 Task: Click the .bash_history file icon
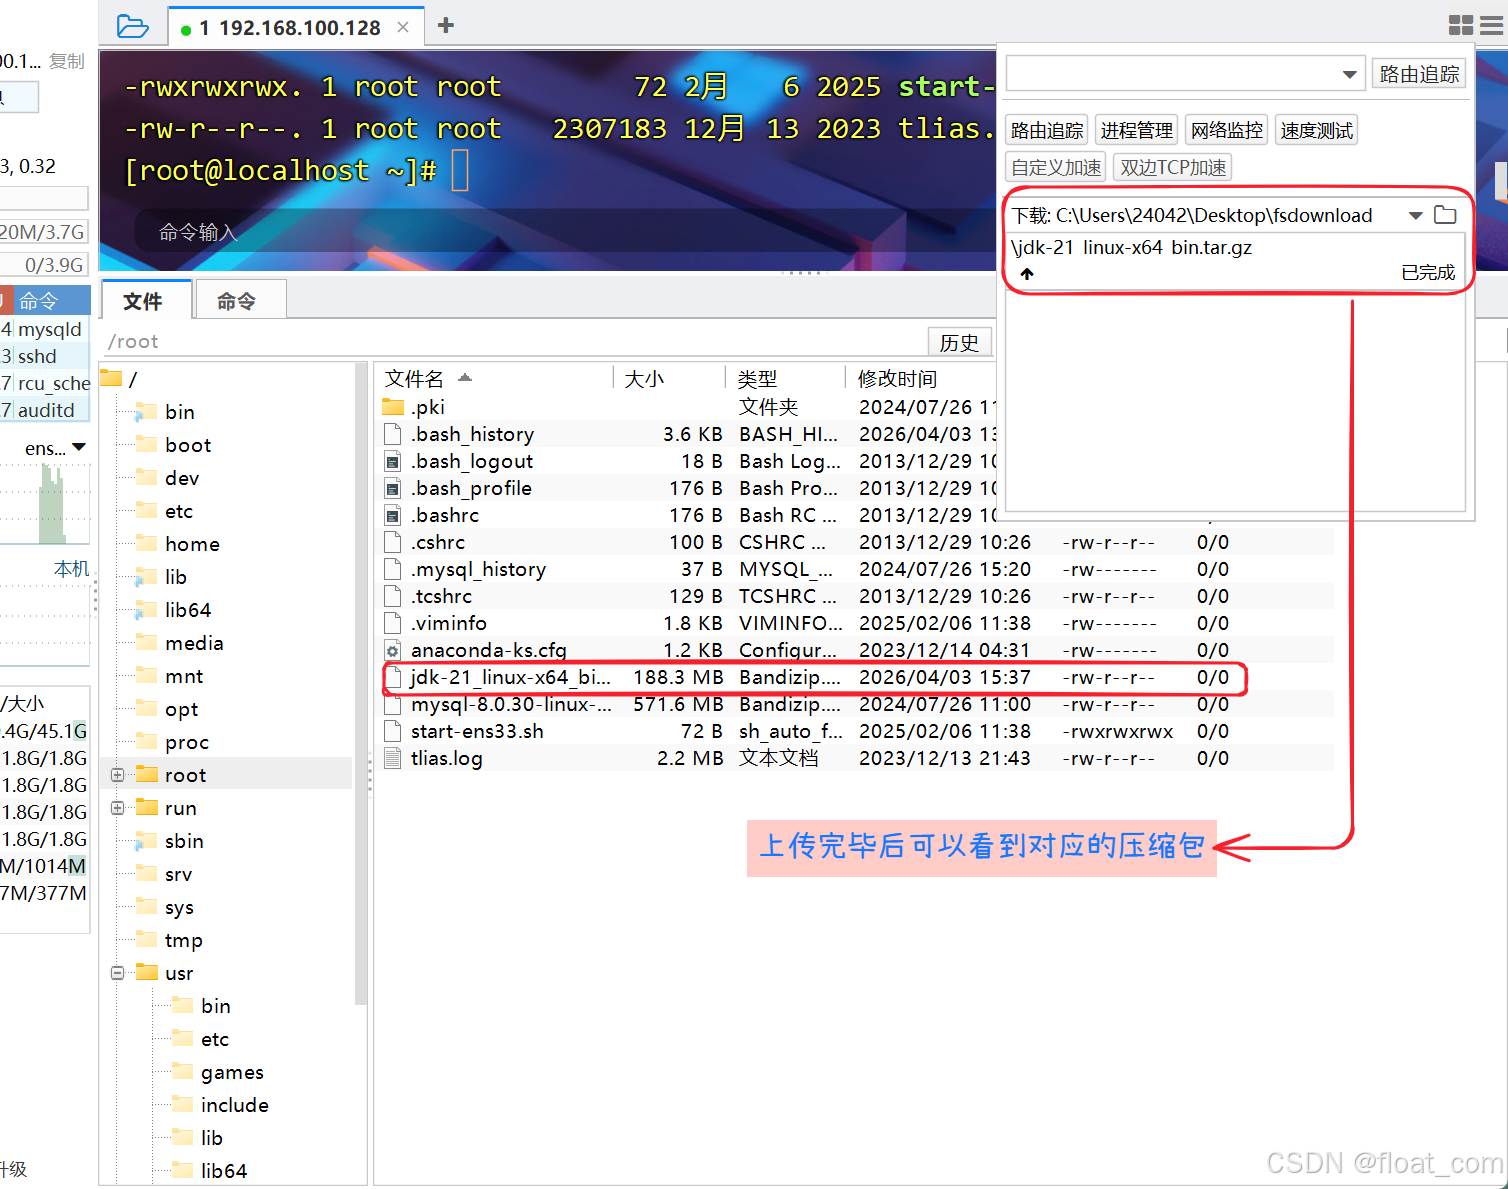pos(393,434)
